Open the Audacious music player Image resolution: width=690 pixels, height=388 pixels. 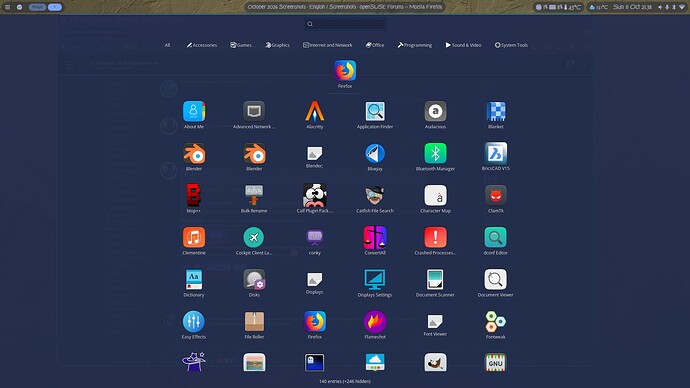point(435,115)
